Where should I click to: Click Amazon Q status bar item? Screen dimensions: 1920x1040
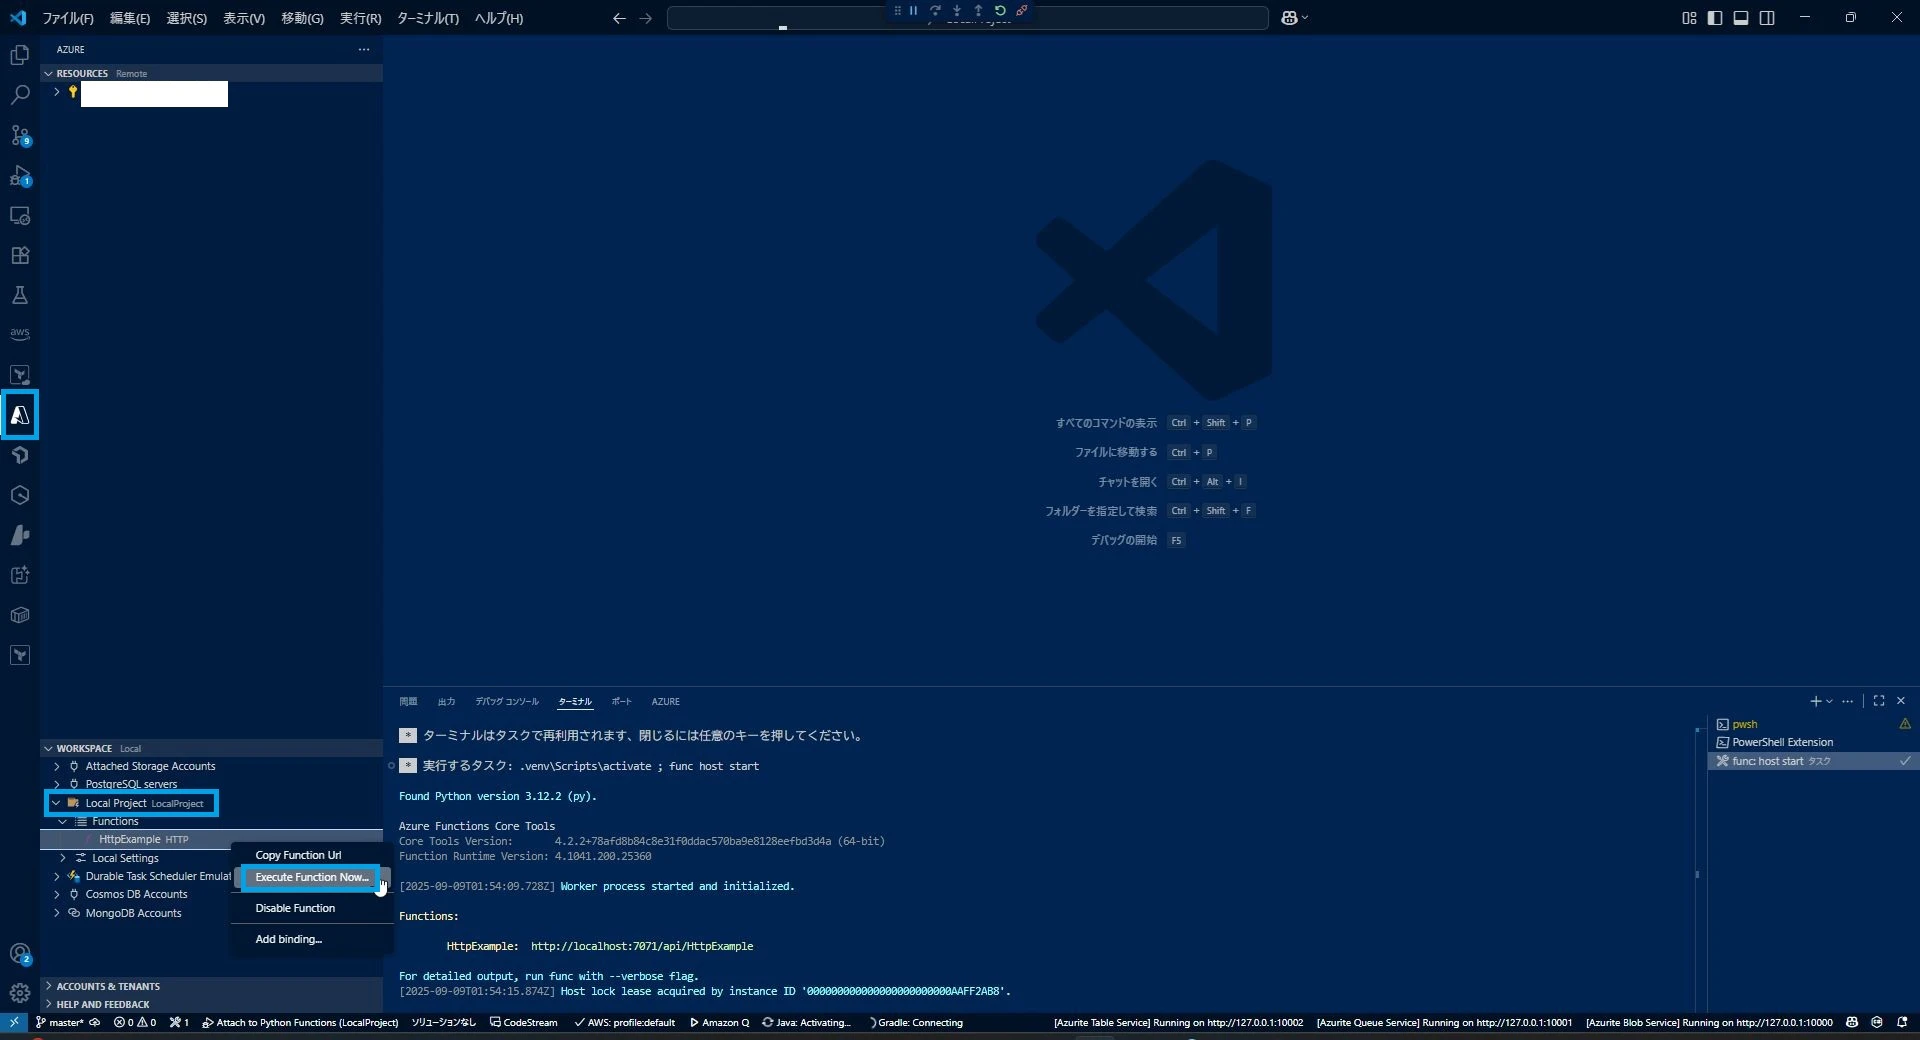(x=720, y=1022)
